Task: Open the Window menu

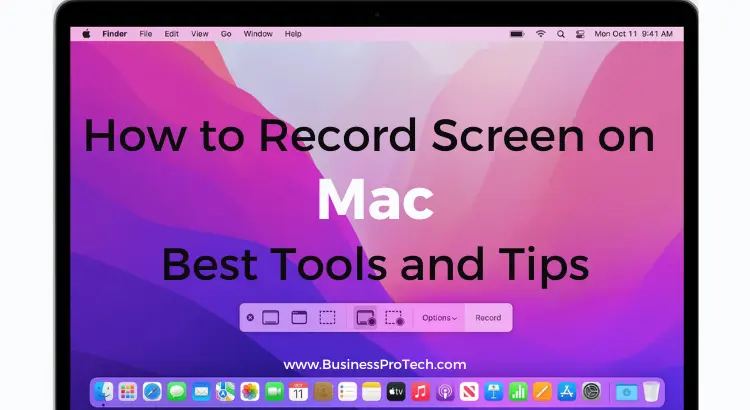Action: click(x=258, y=34)
